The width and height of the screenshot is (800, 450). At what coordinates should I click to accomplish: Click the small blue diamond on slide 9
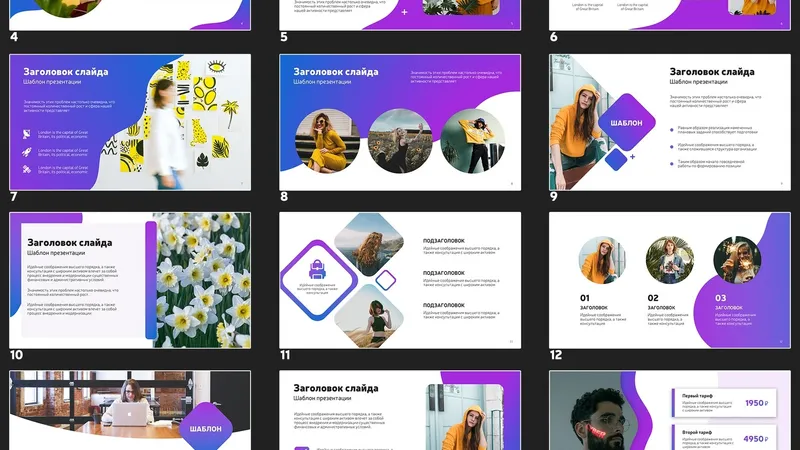(616, 159)
